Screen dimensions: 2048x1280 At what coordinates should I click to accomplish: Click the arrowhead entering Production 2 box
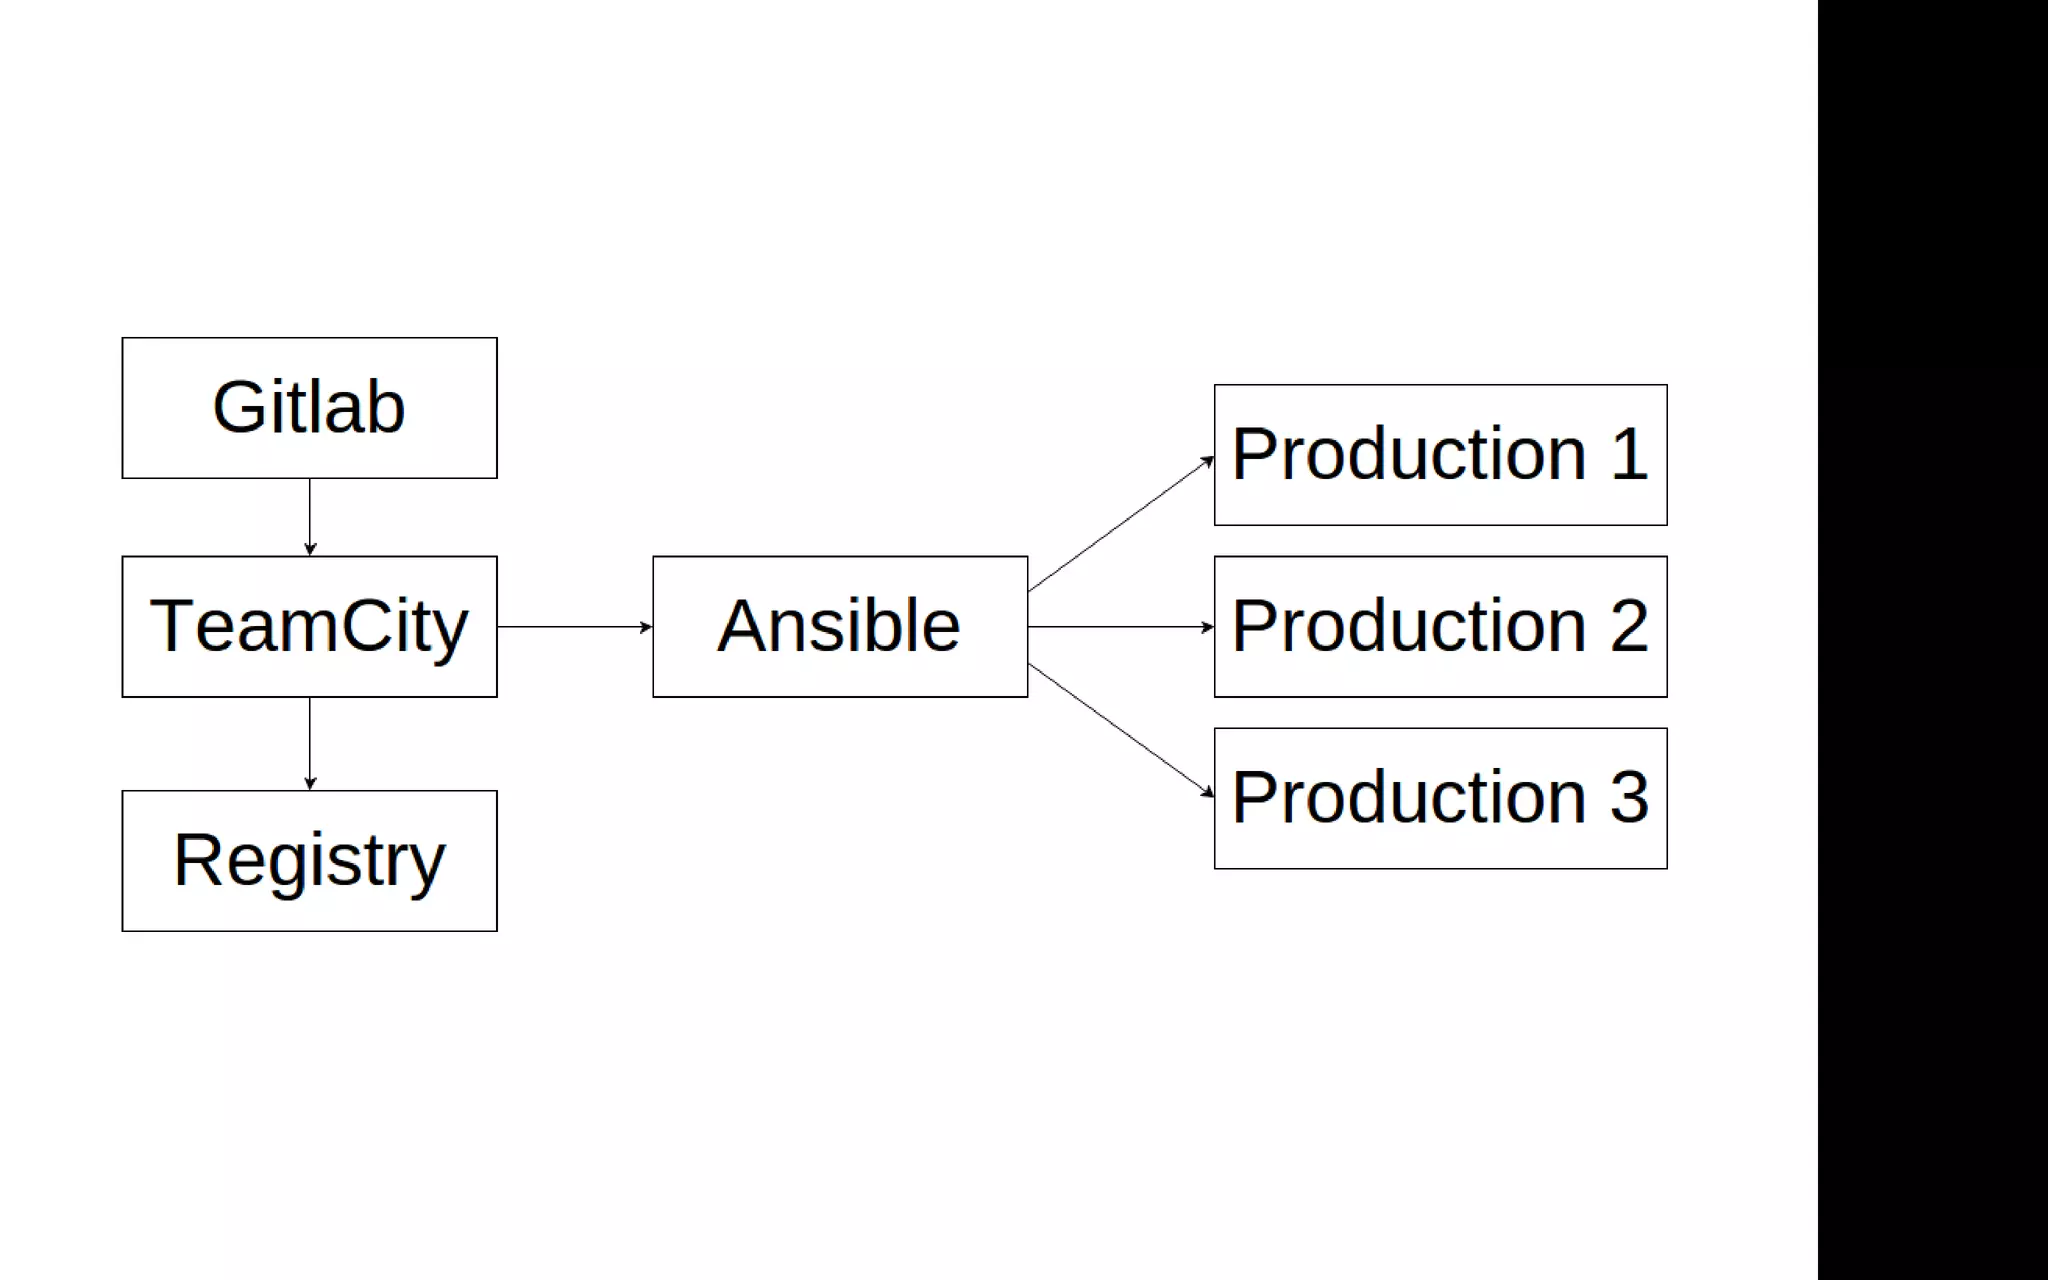pos(1208,627)
